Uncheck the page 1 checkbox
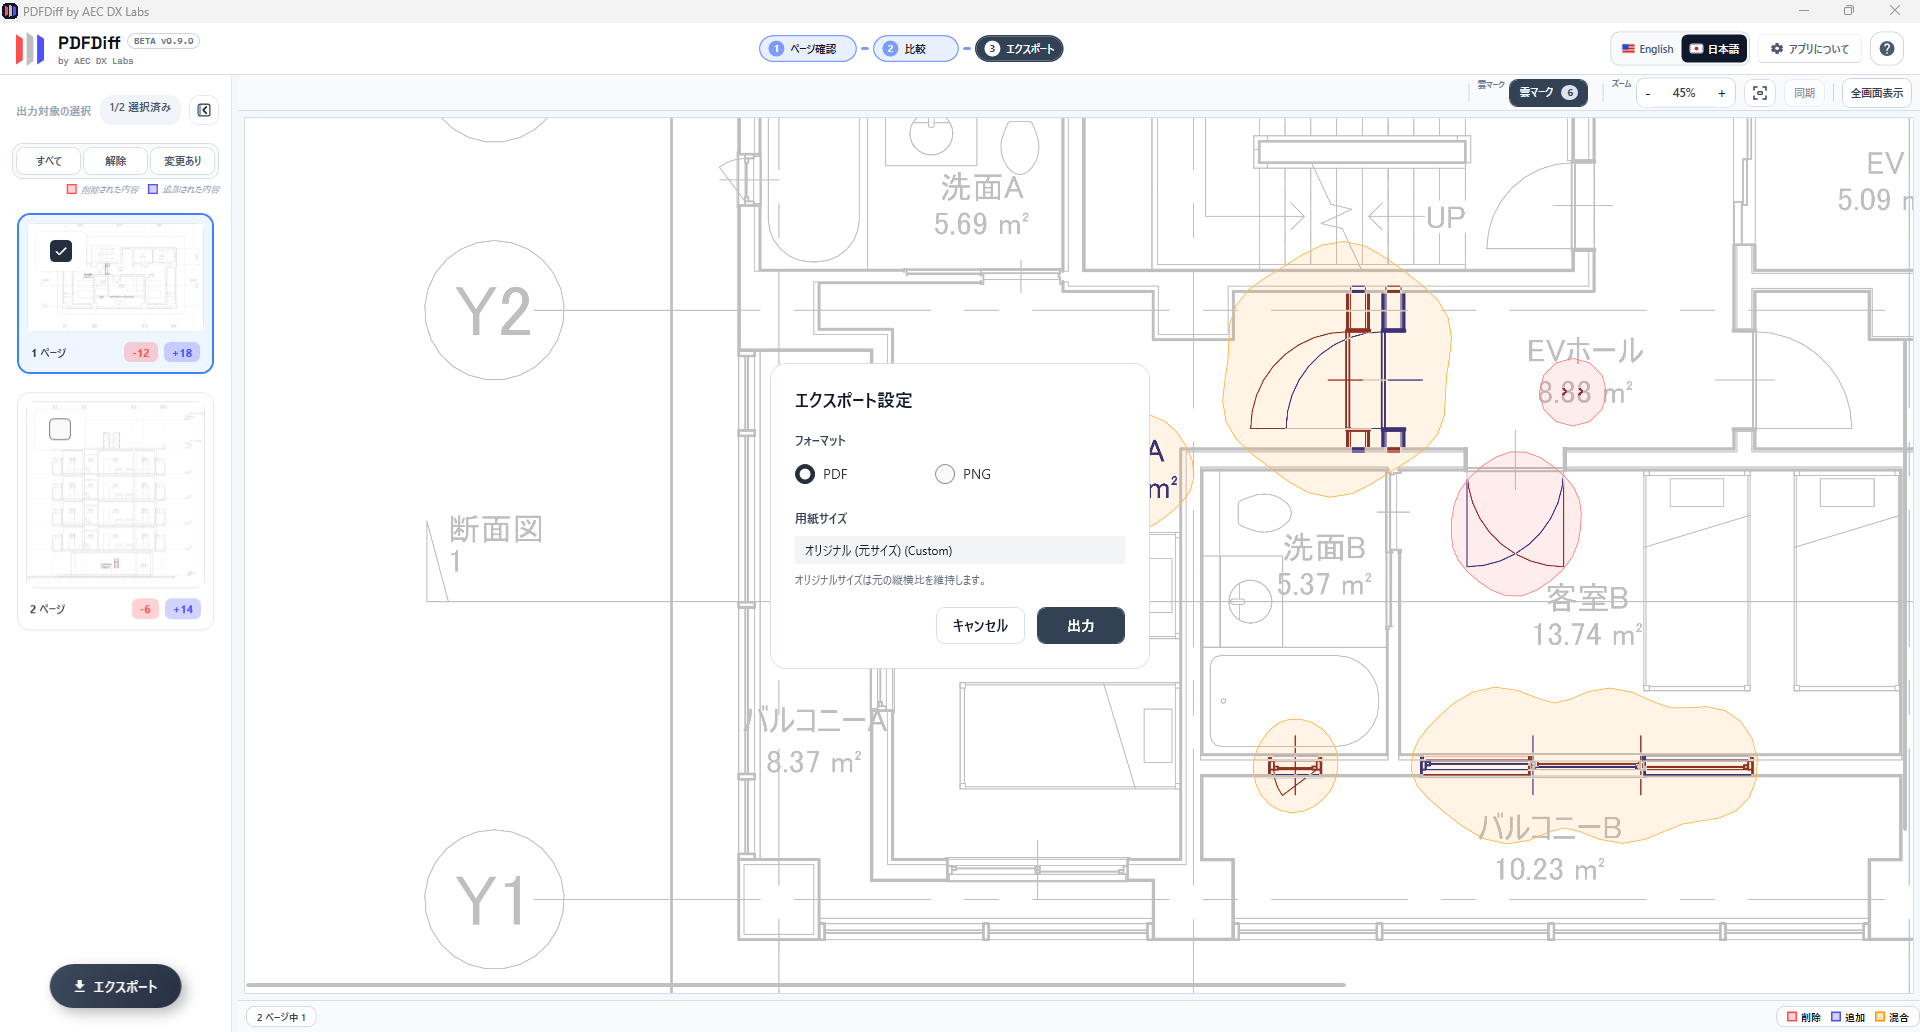 (61, 251)
